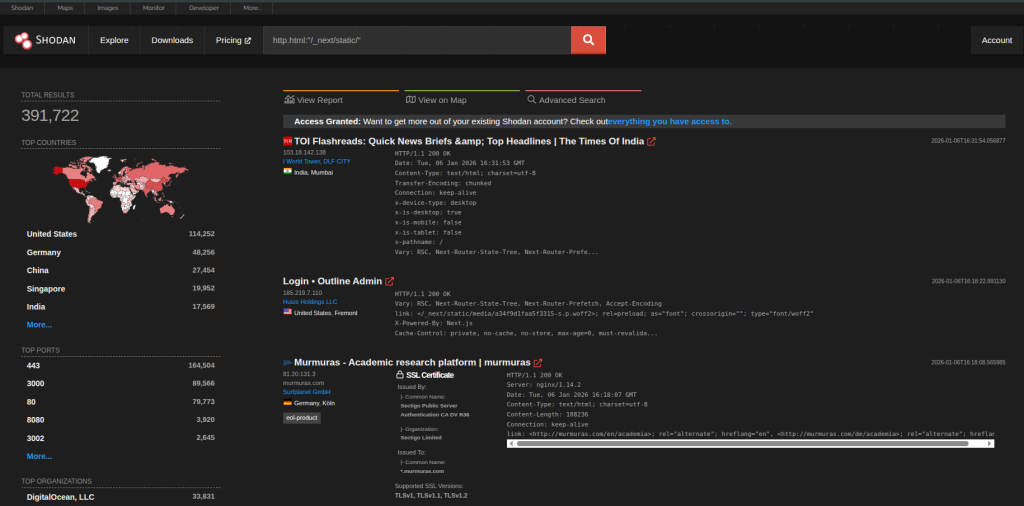Open Maps in the top bar

[x=65, y=8]
